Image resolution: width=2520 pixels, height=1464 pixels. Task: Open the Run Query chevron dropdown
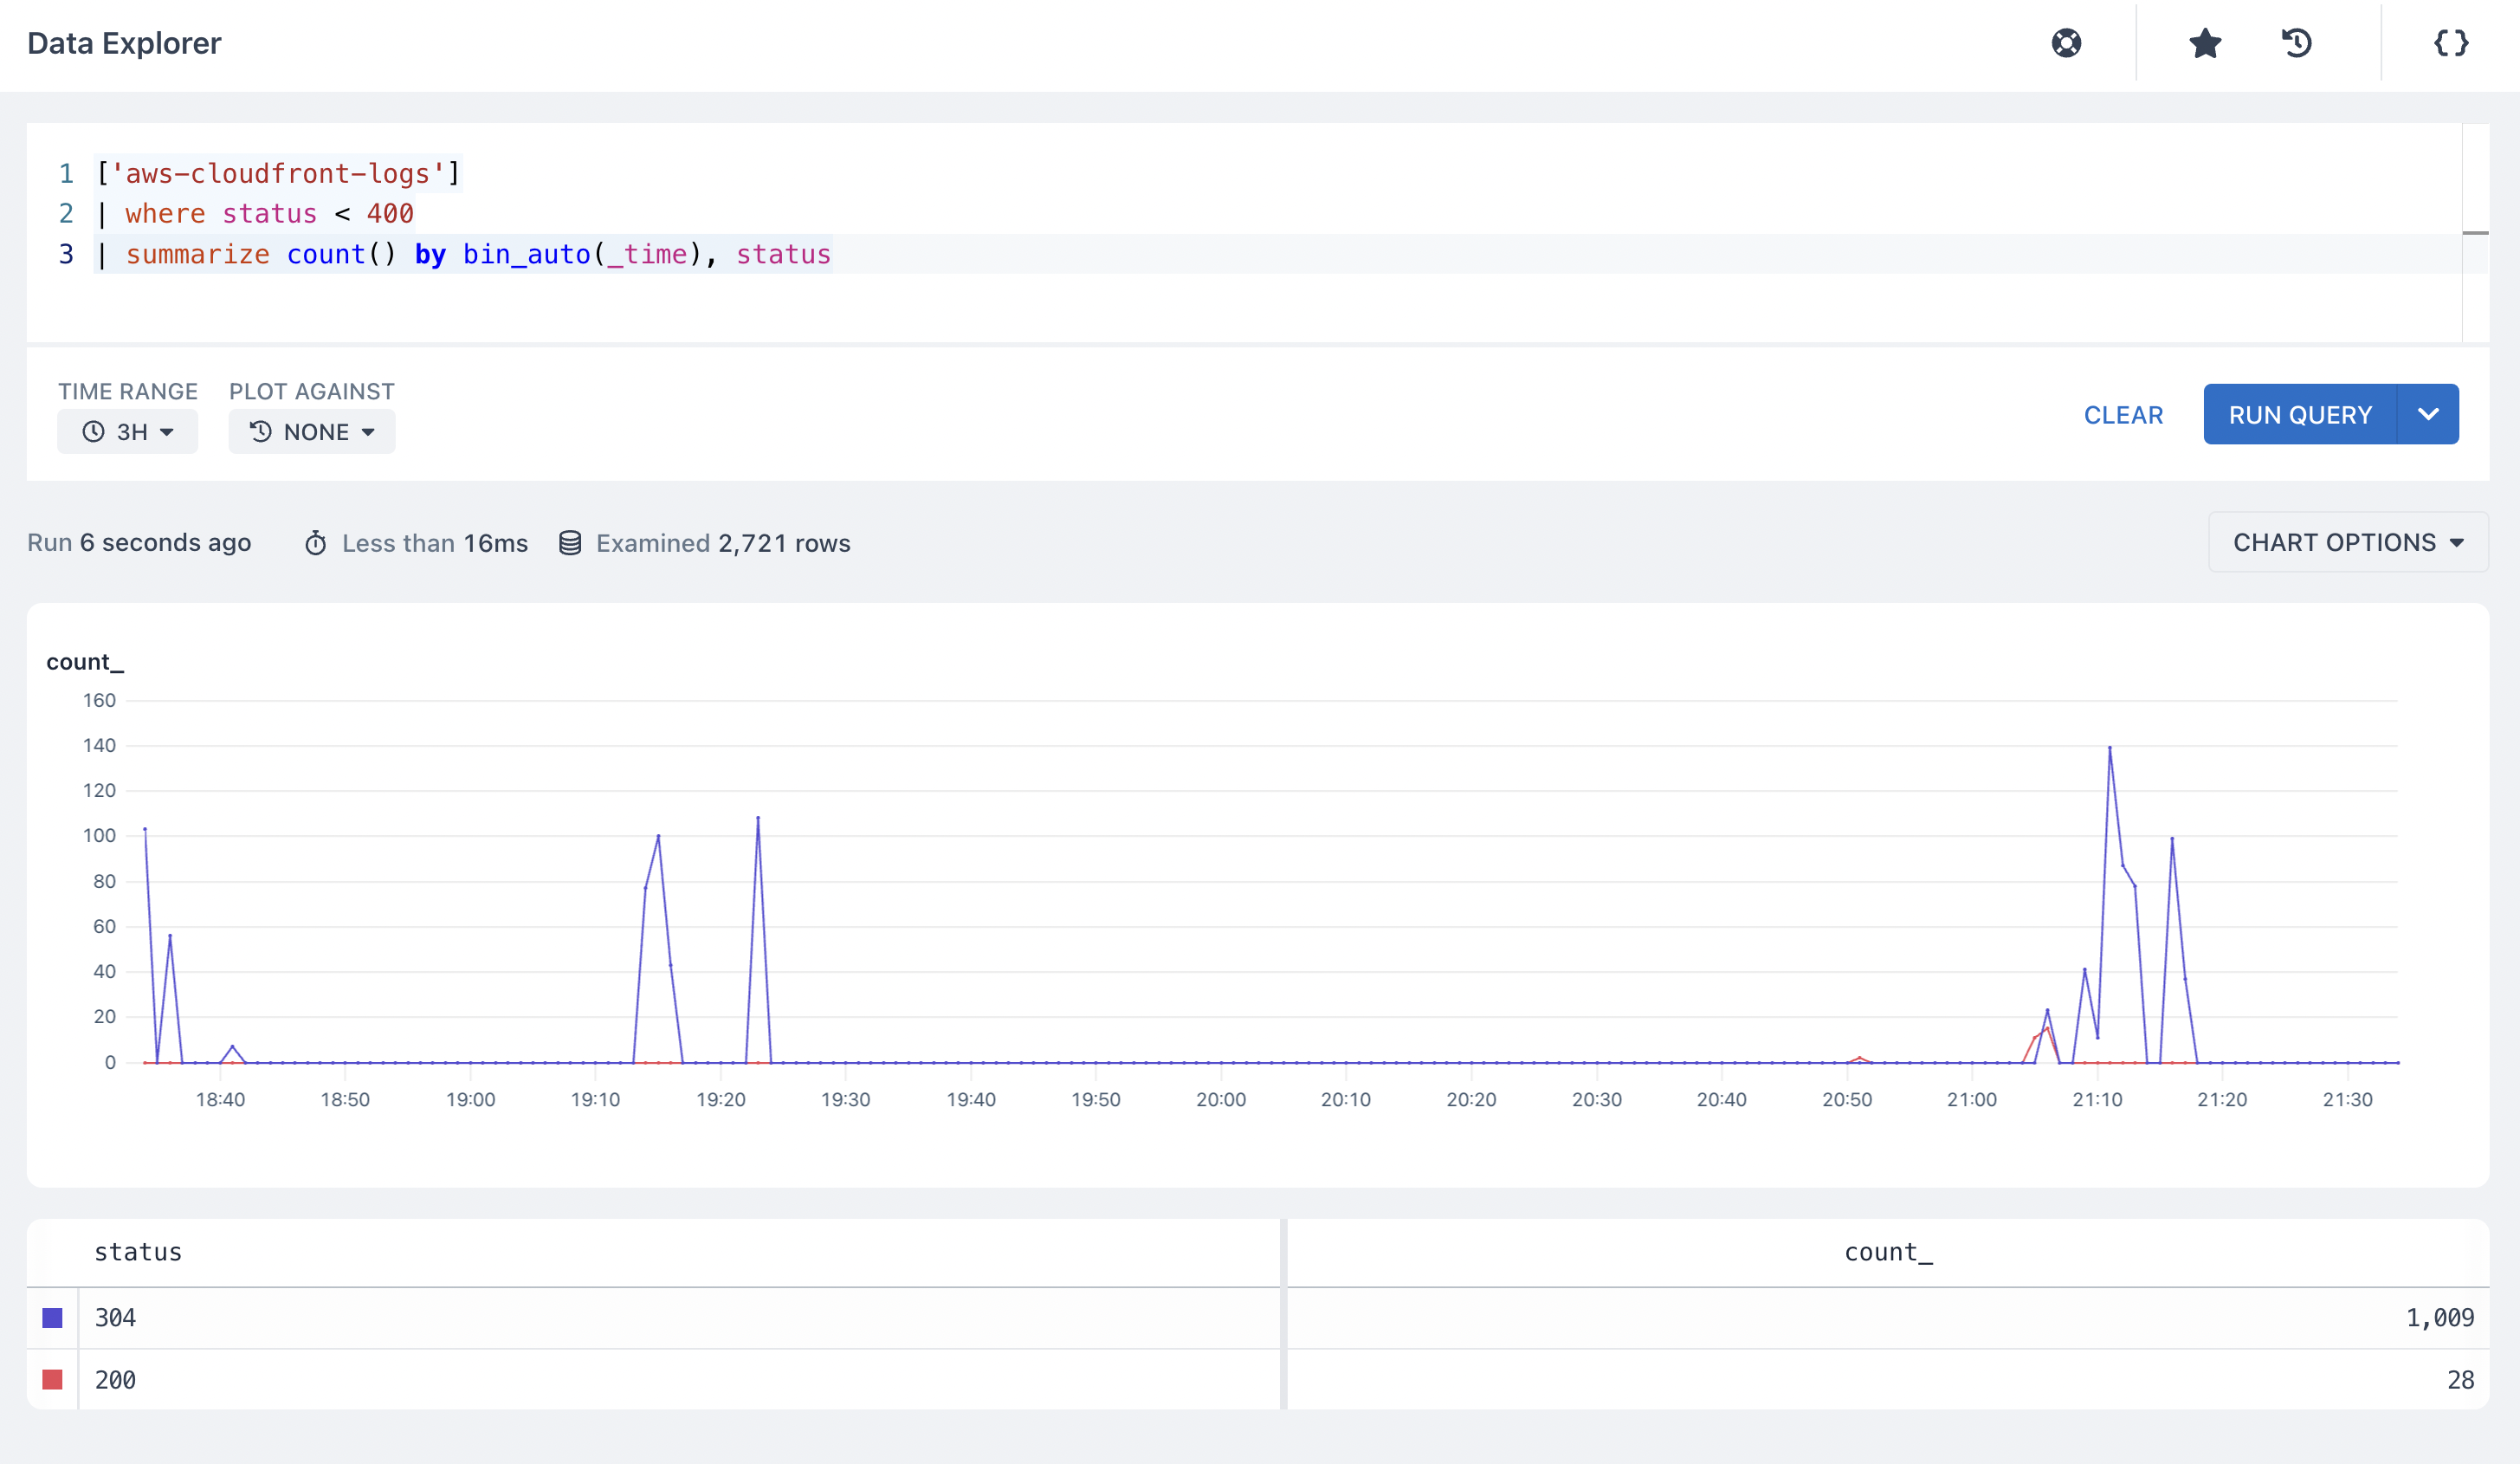(2428, 414)
